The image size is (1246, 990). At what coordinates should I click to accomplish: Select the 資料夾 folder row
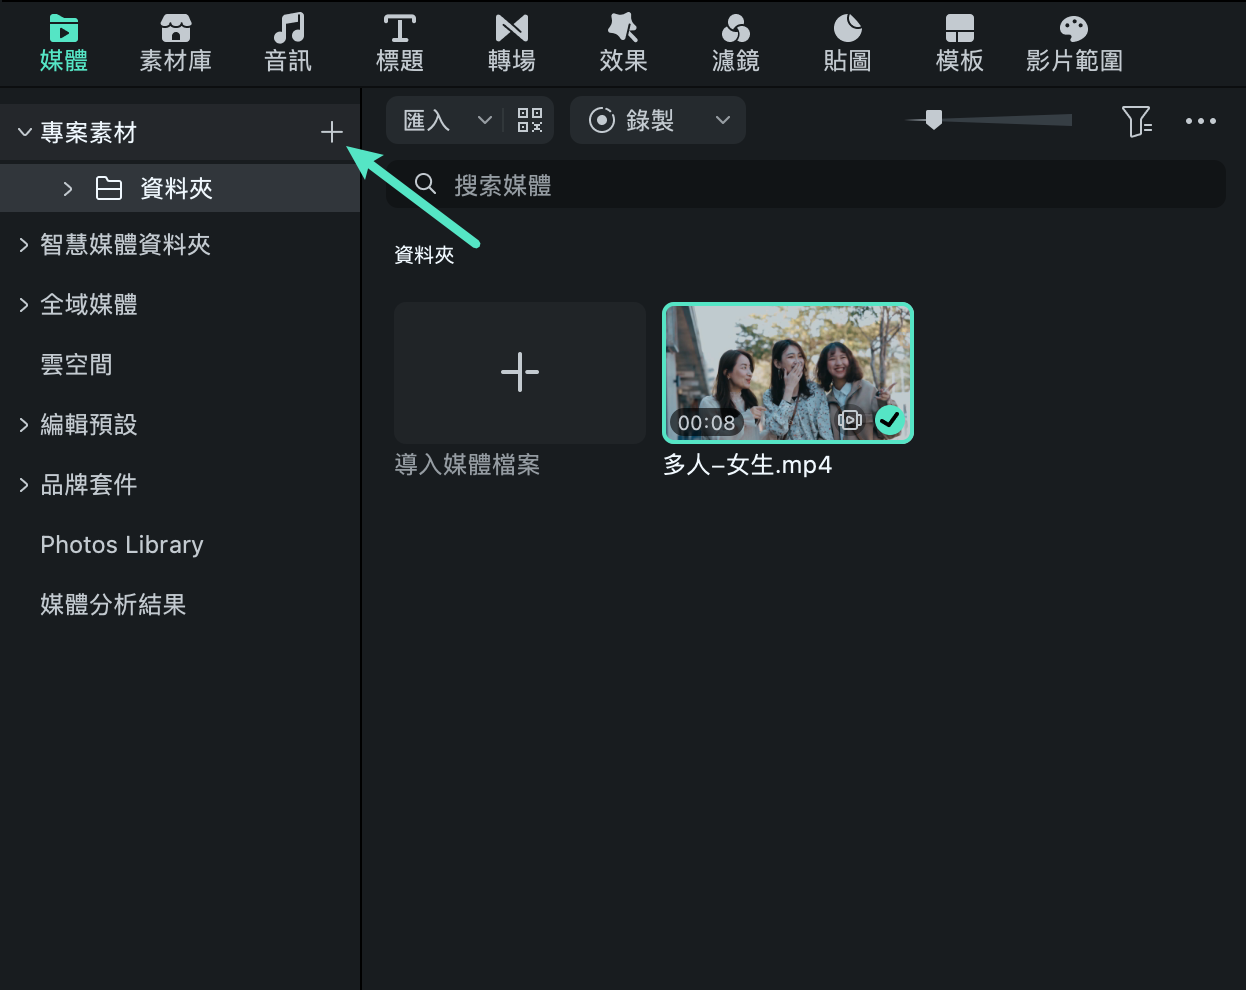tap(180, 188)
